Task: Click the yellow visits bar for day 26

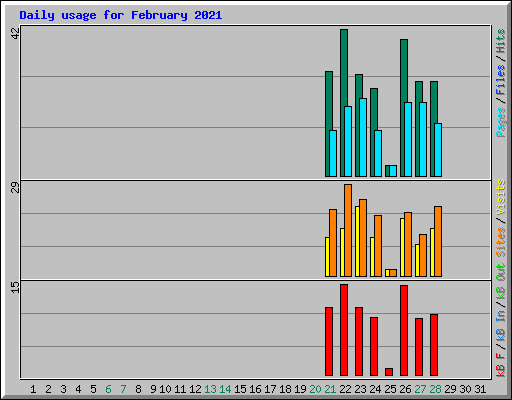Action: point(402,247)
